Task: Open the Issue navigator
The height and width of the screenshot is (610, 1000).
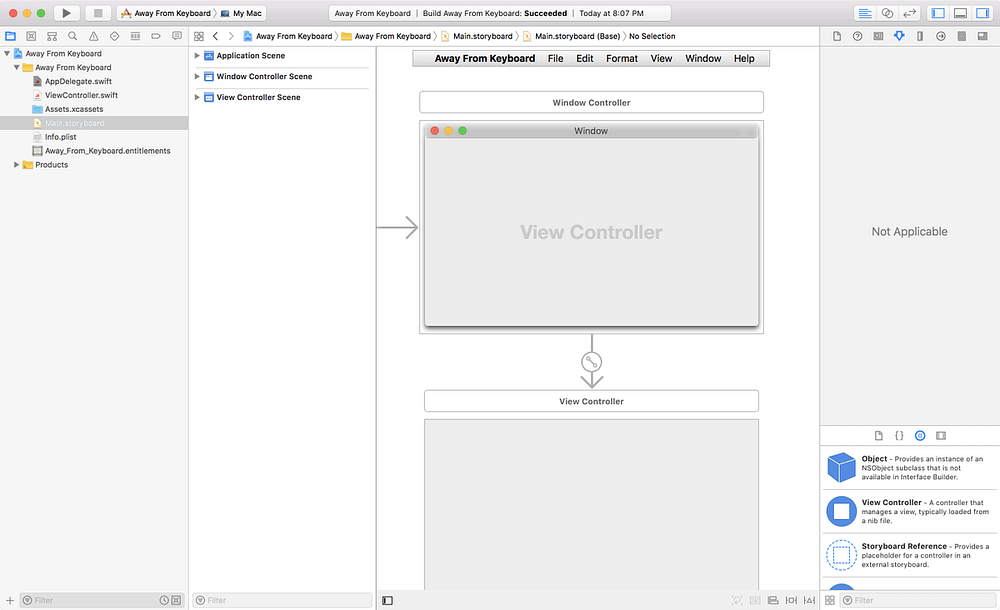Action: click(94, 36)
